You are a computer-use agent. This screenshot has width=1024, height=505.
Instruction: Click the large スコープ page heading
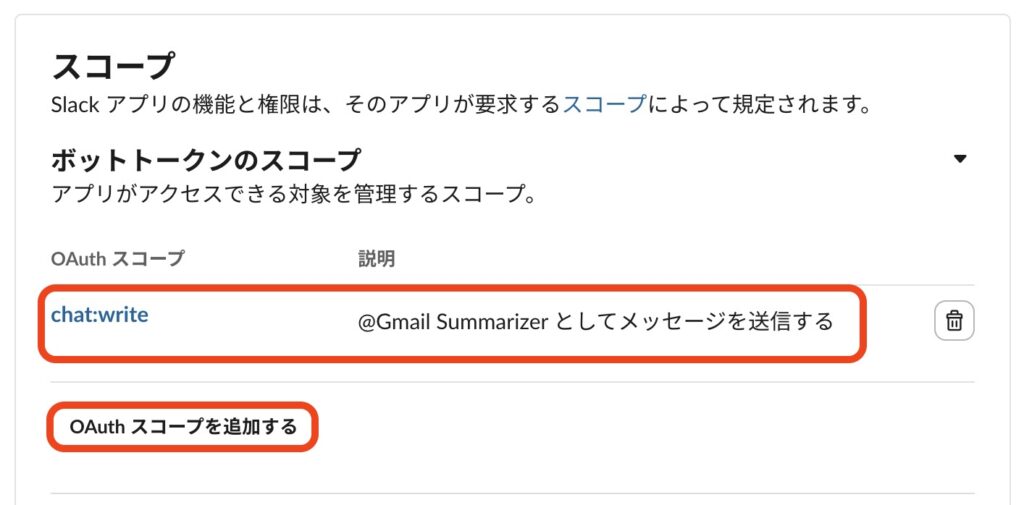pyautogui.click(x=113, y=66)
